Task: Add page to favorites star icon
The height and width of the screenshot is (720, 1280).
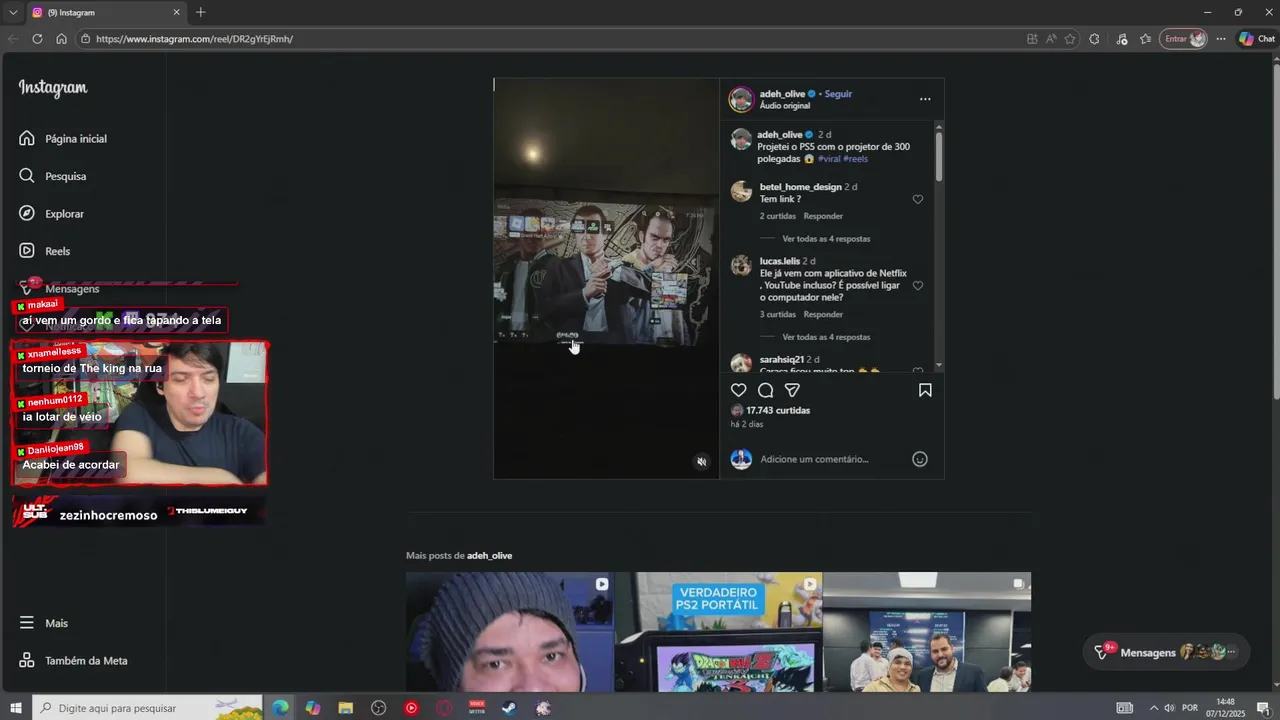Action: pos(1070,39)
